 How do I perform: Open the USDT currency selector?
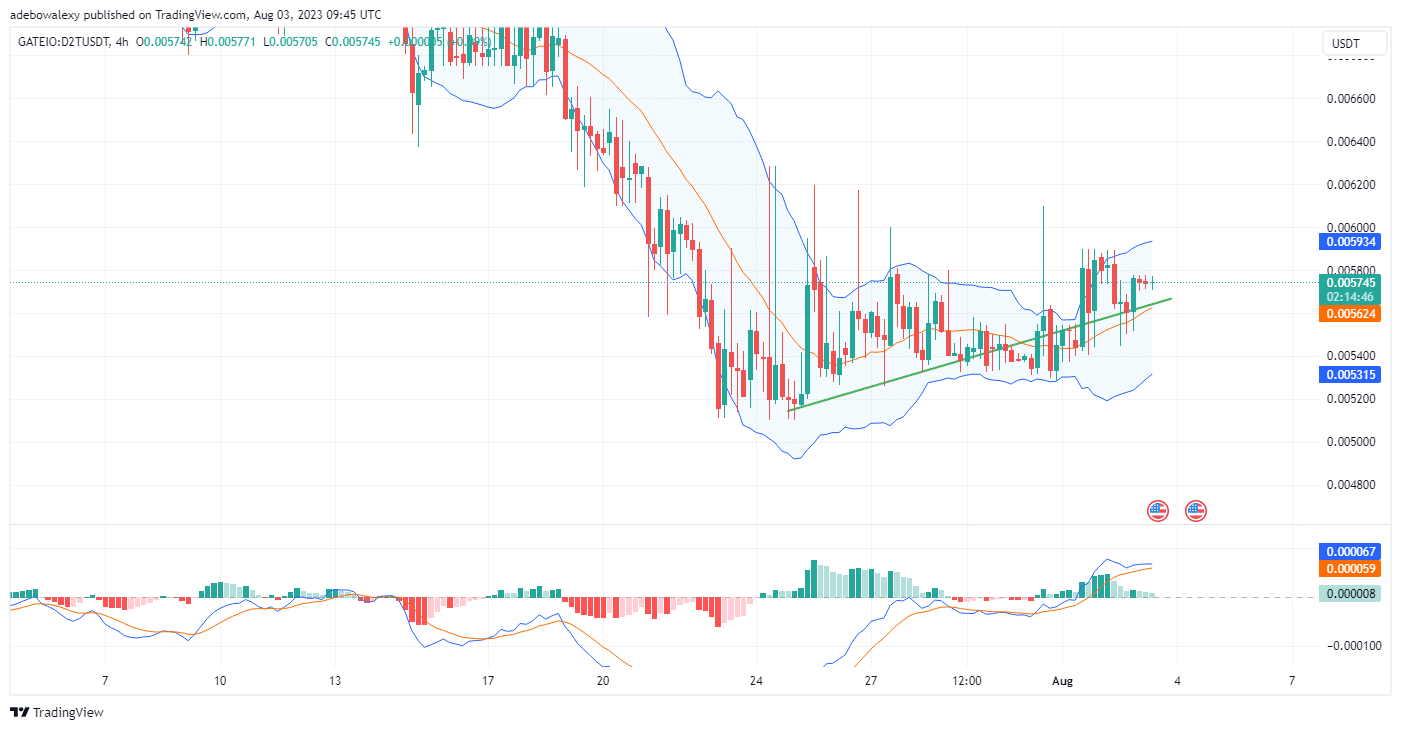pos(1355,43)
